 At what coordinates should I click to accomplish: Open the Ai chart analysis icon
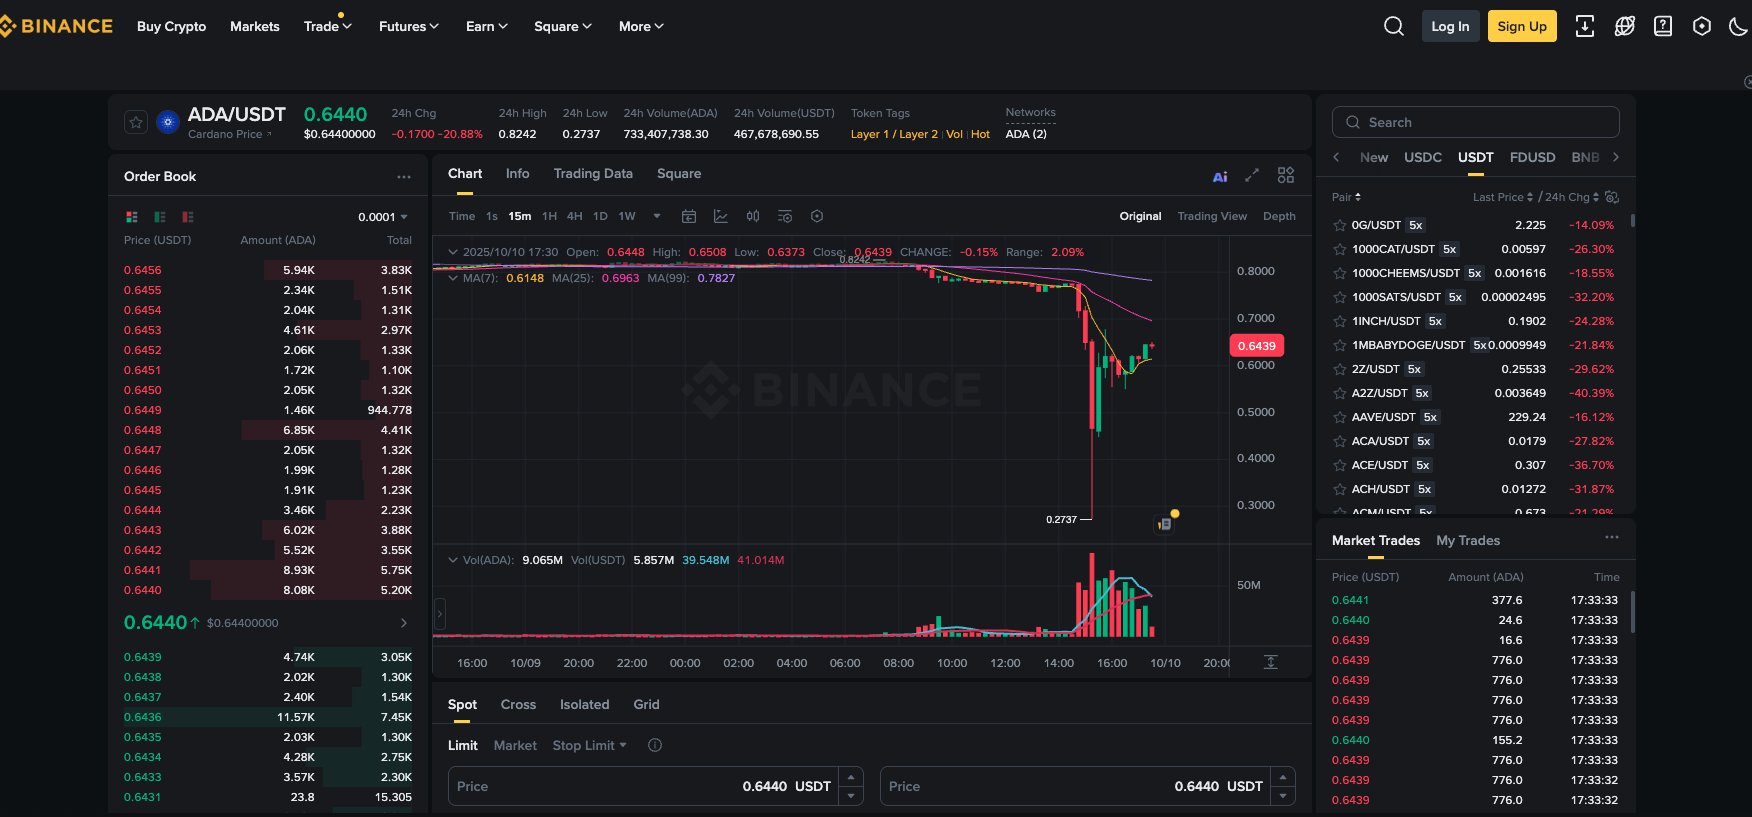coord(1220,176)
